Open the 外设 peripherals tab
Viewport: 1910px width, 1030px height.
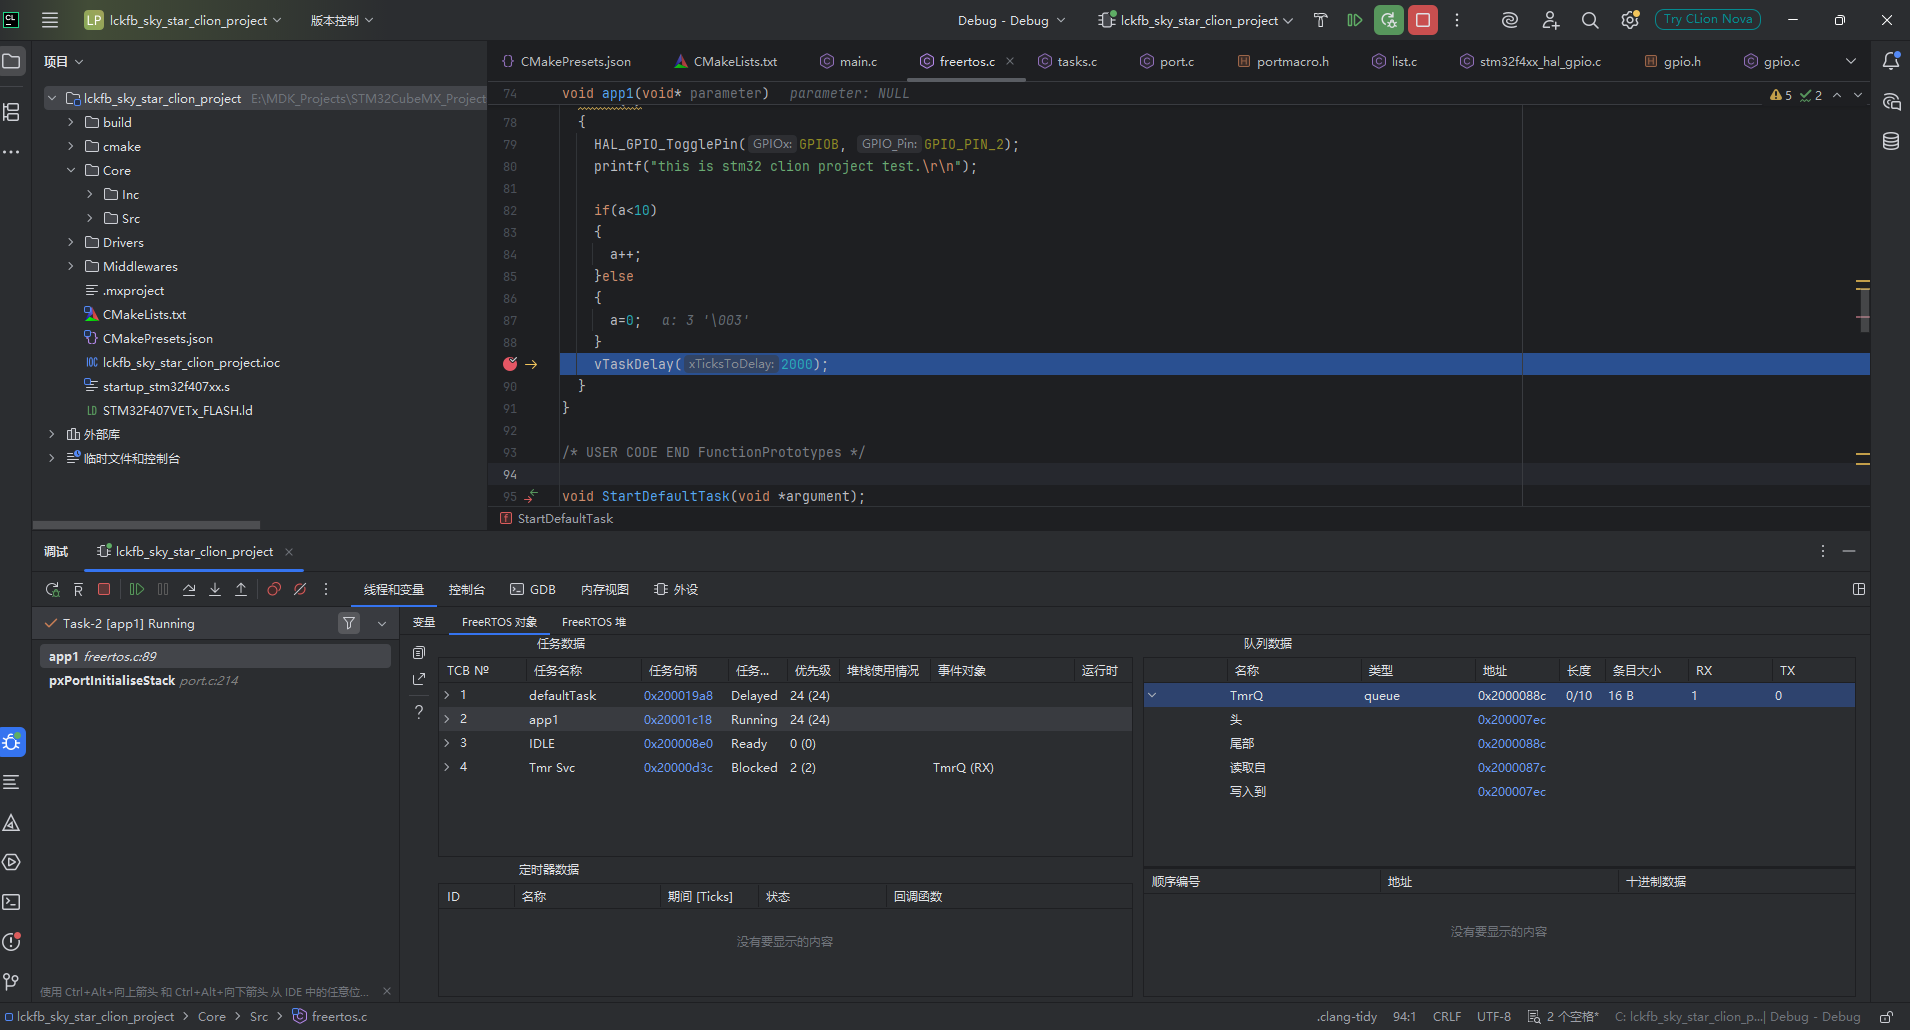676,590
